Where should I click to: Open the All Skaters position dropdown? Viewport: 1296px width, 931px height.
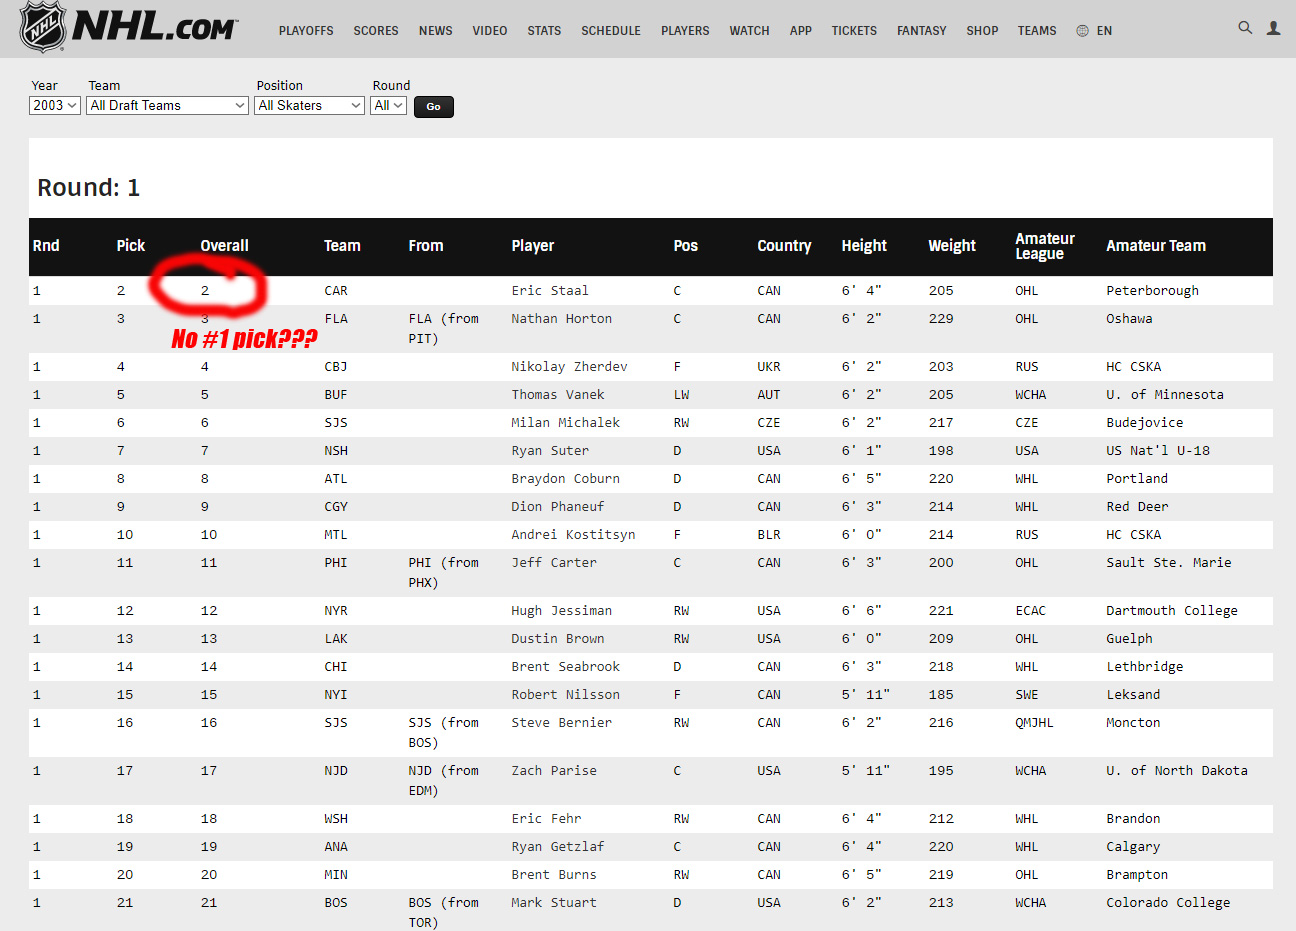click(x=309, y=106)
